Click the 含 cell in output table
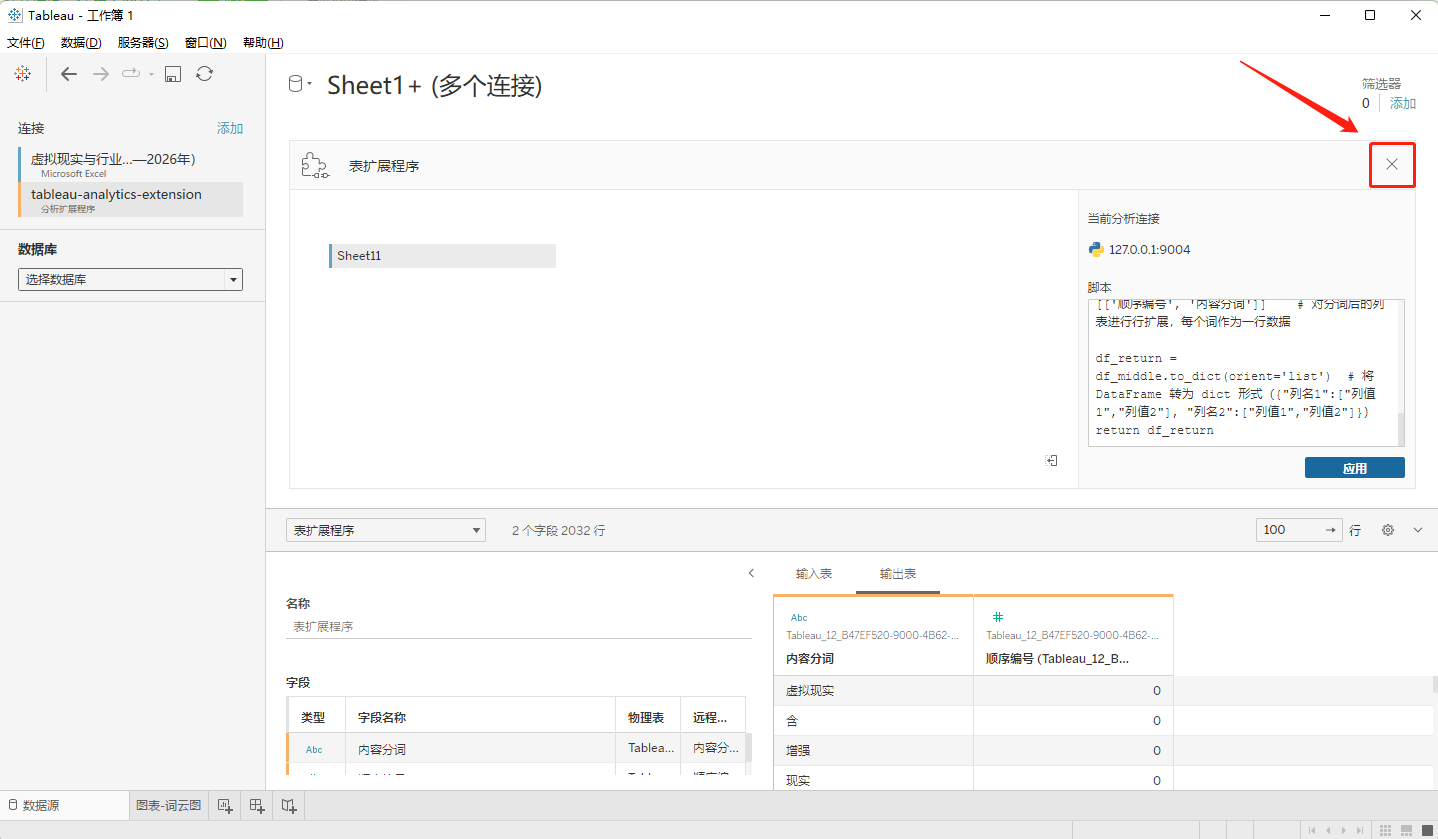Viewport: 1438px width, 839px height. 873,721
